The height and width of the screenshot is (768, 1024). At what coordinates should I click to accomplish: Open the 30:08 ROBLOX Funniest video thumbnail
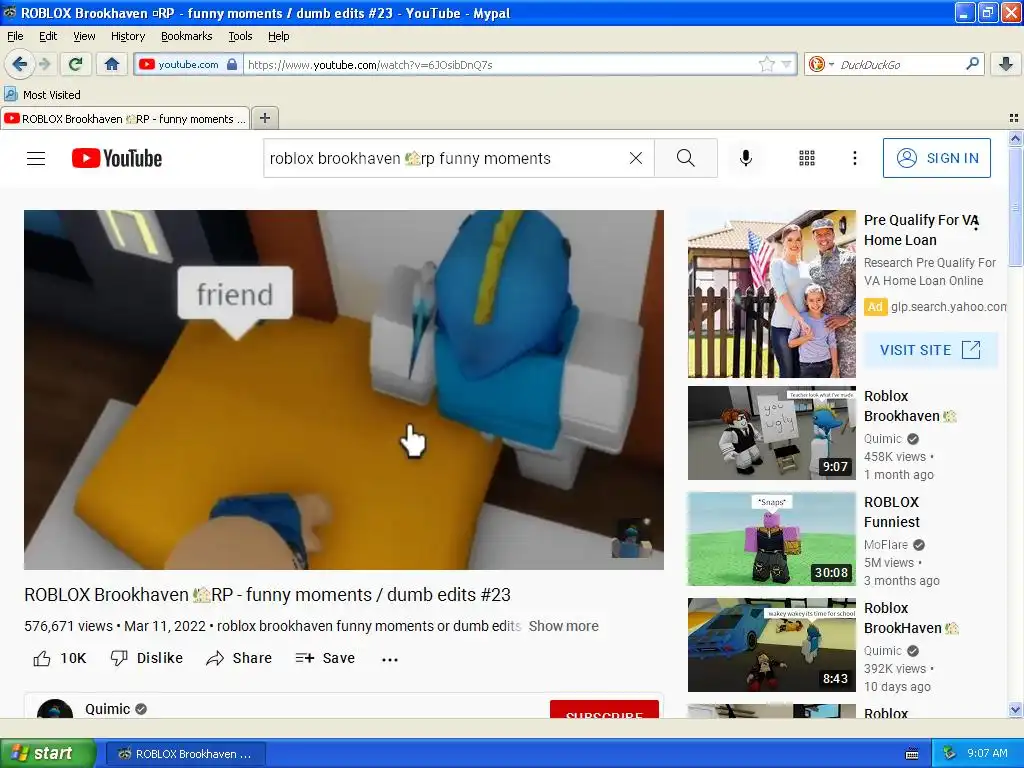click(x=771, y=539)
